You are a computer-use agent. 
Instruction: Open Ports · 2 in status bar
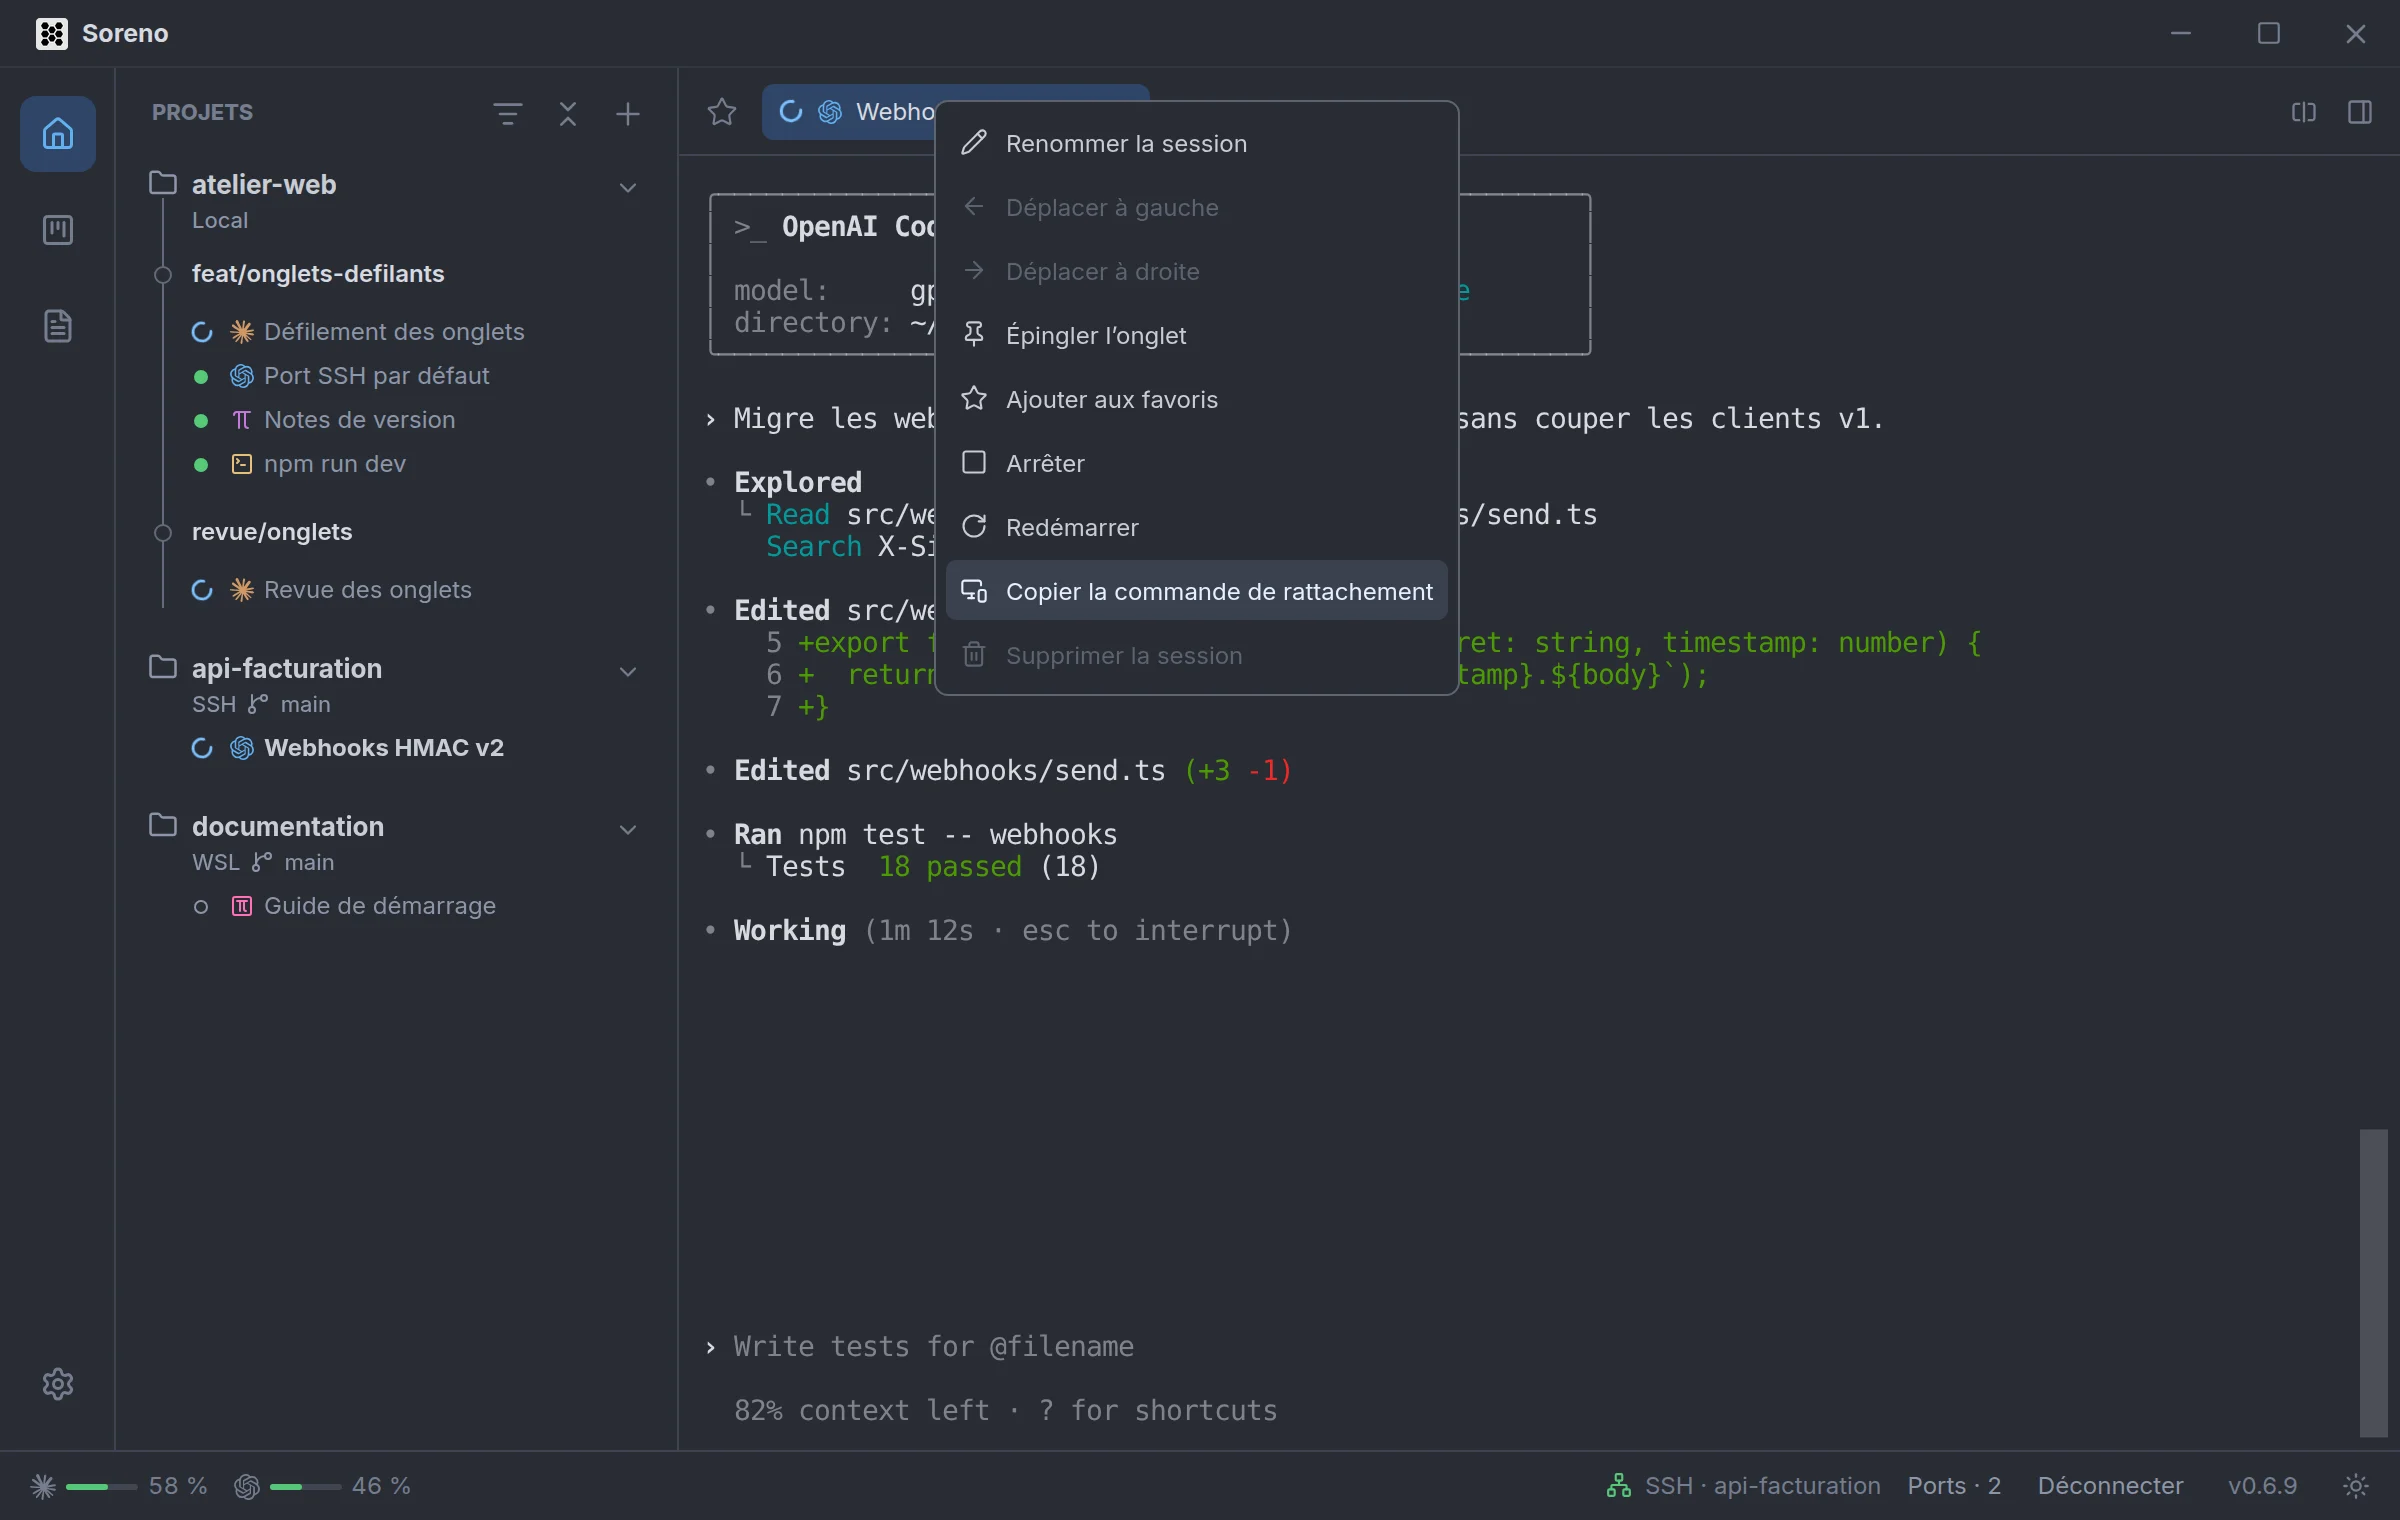click(1954, 1486)
